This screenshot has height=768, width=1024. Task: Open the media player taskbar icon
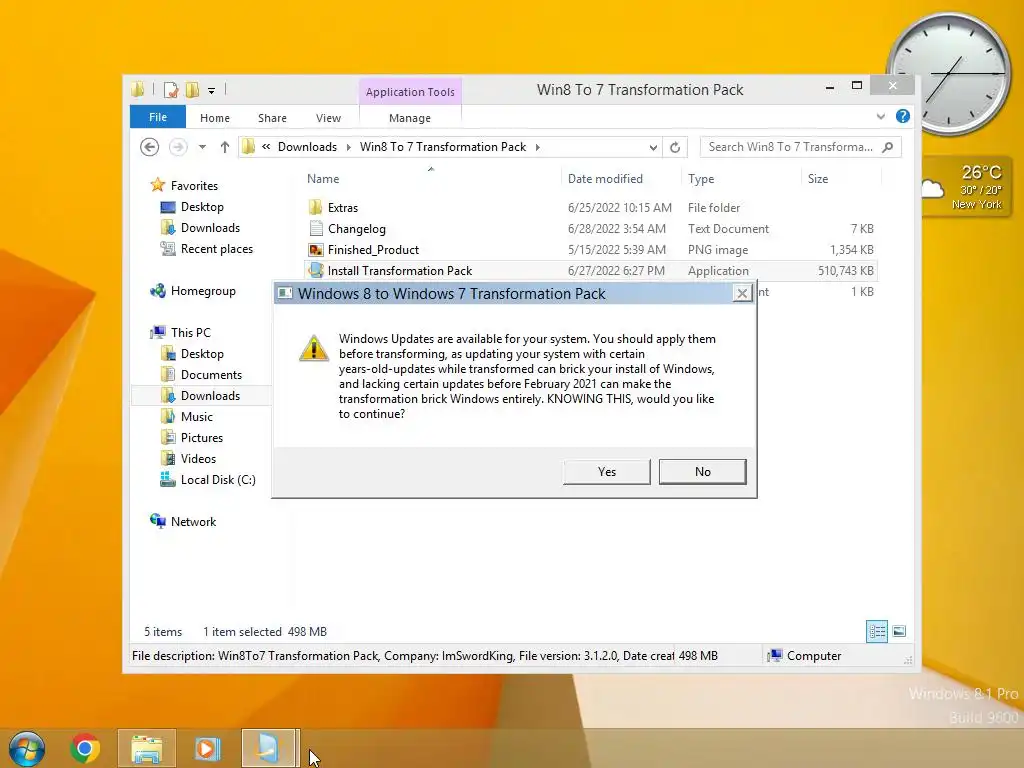[x=207, y=748]
